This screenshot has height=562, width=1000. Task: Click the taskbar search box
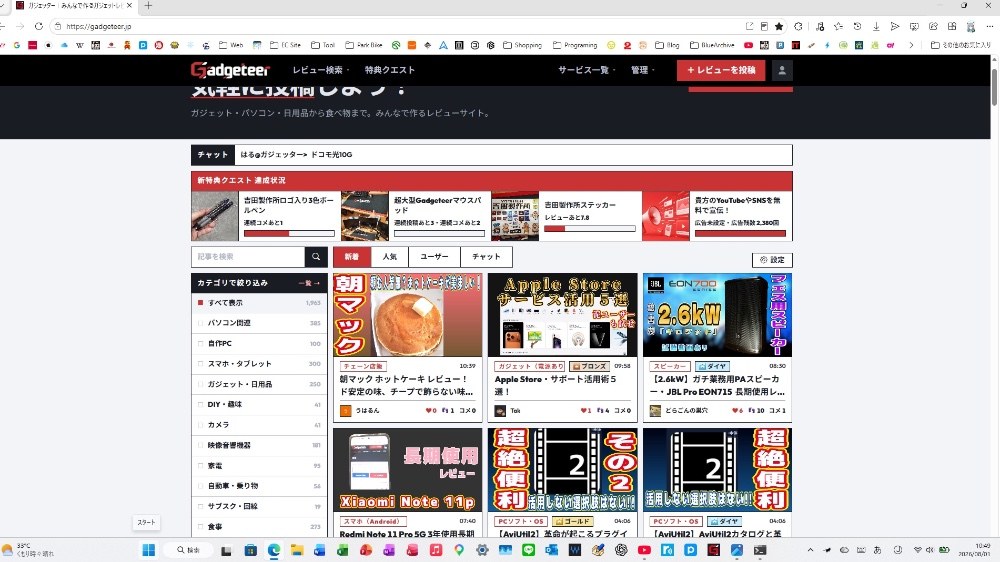pos(189,550)
